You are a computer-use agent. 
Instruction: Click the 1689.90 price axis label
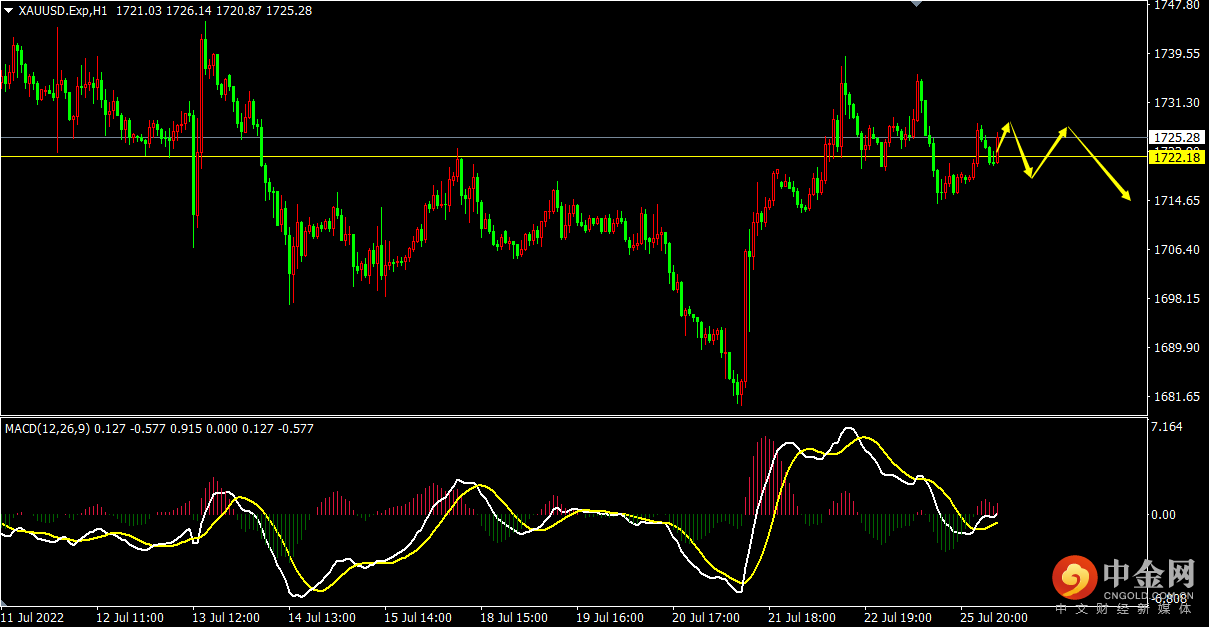point(1176,348)
